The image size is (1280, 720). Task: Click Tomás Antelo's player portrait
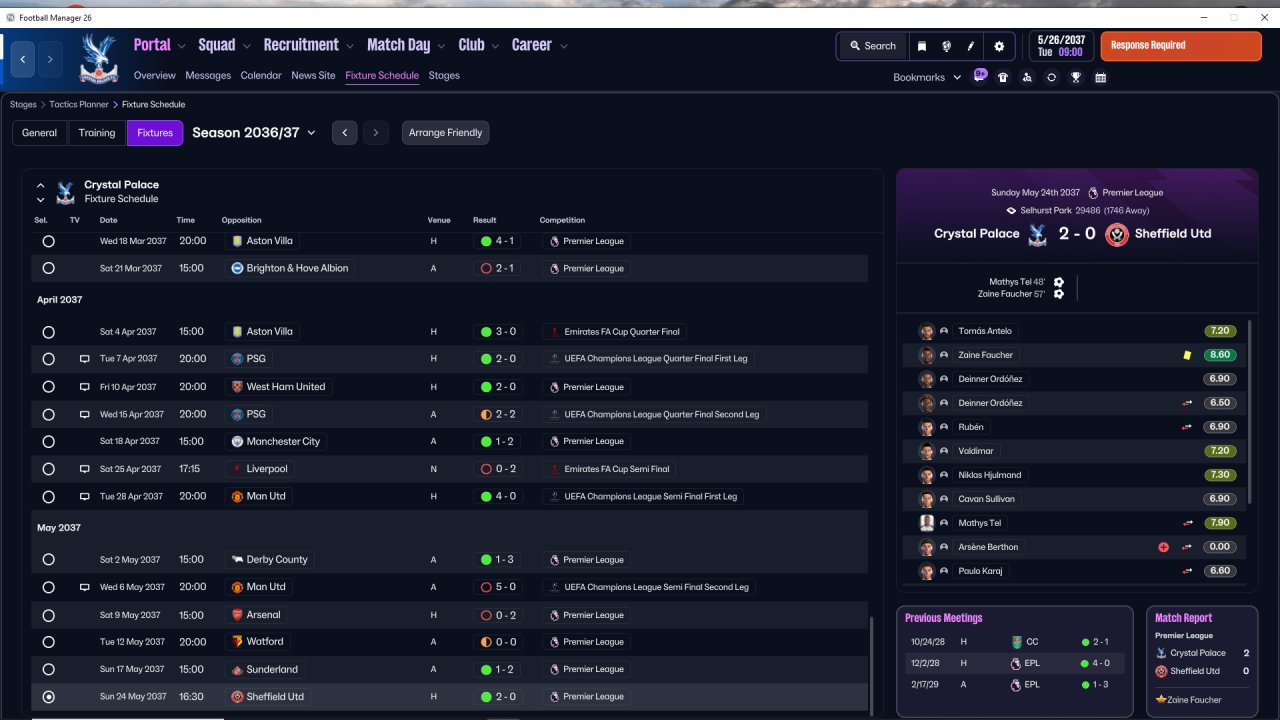point(927,331)
